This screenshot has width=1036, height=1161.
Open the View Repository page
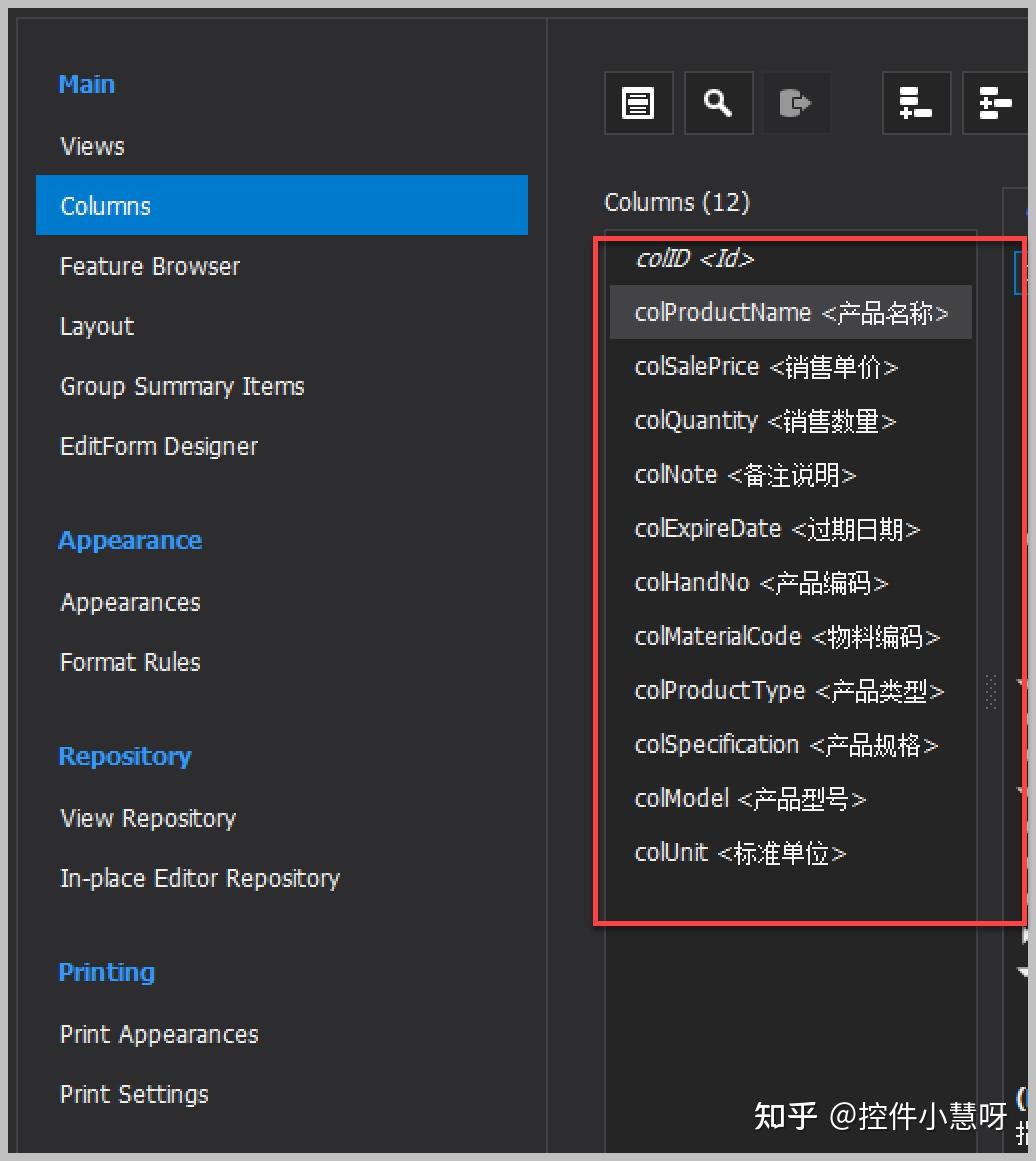click(147, 818)
